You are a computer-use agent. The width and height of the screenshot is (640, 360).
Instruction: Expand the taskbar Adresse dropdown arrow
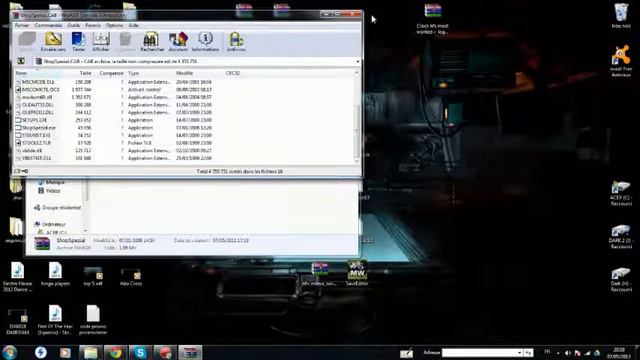point(520,353)
